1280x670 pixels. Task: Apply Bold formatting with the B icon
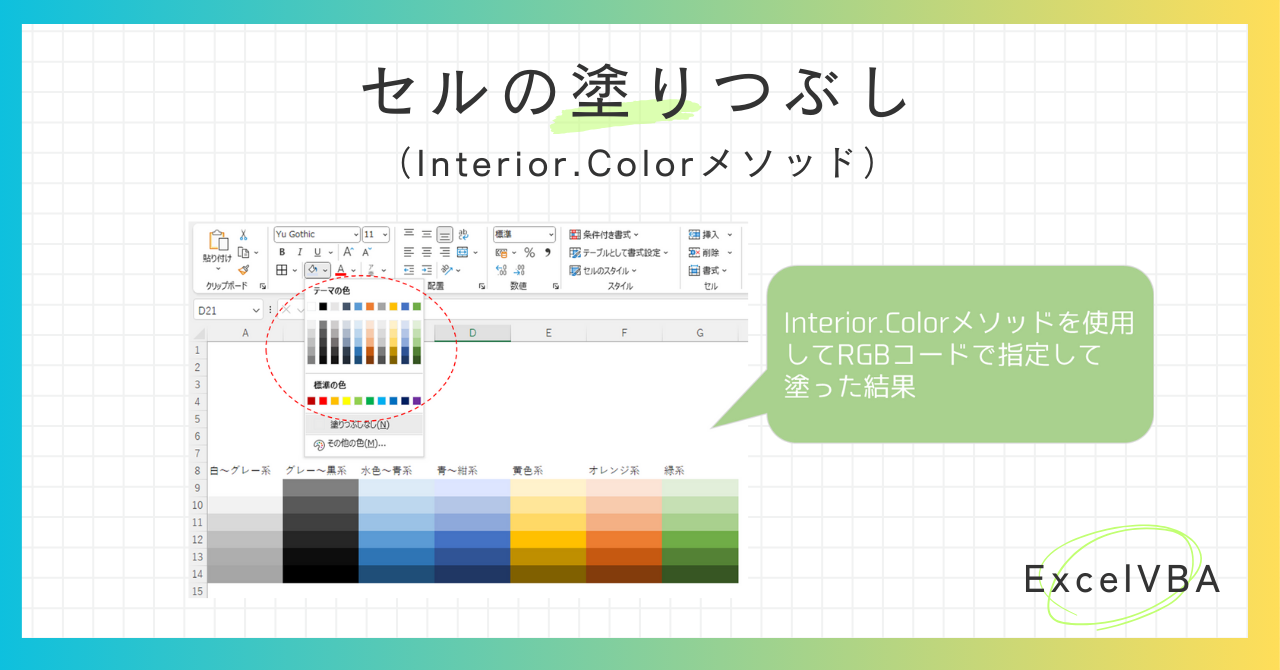pyautogui.click(x=283, y=251)
